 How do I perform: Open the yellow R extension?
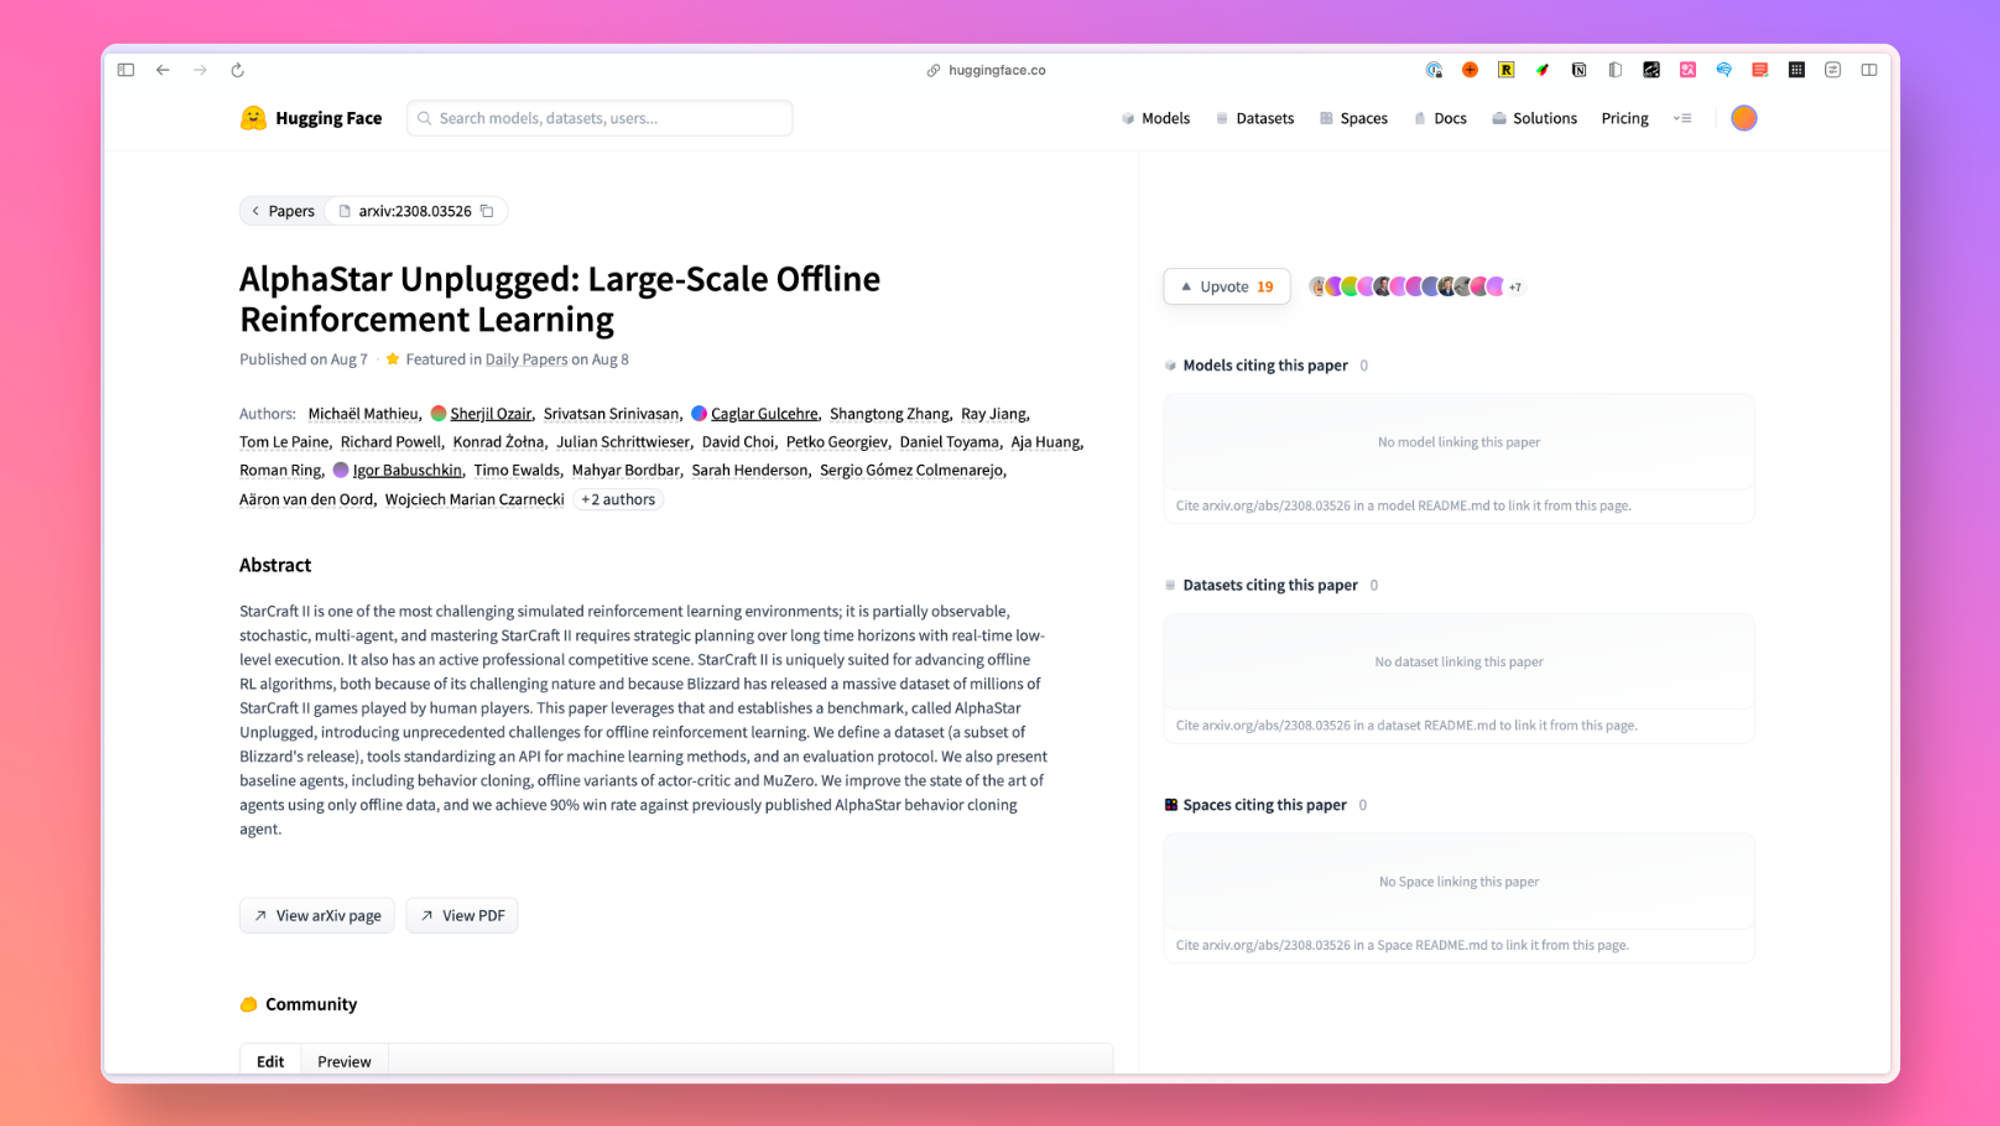(1506, 70)
